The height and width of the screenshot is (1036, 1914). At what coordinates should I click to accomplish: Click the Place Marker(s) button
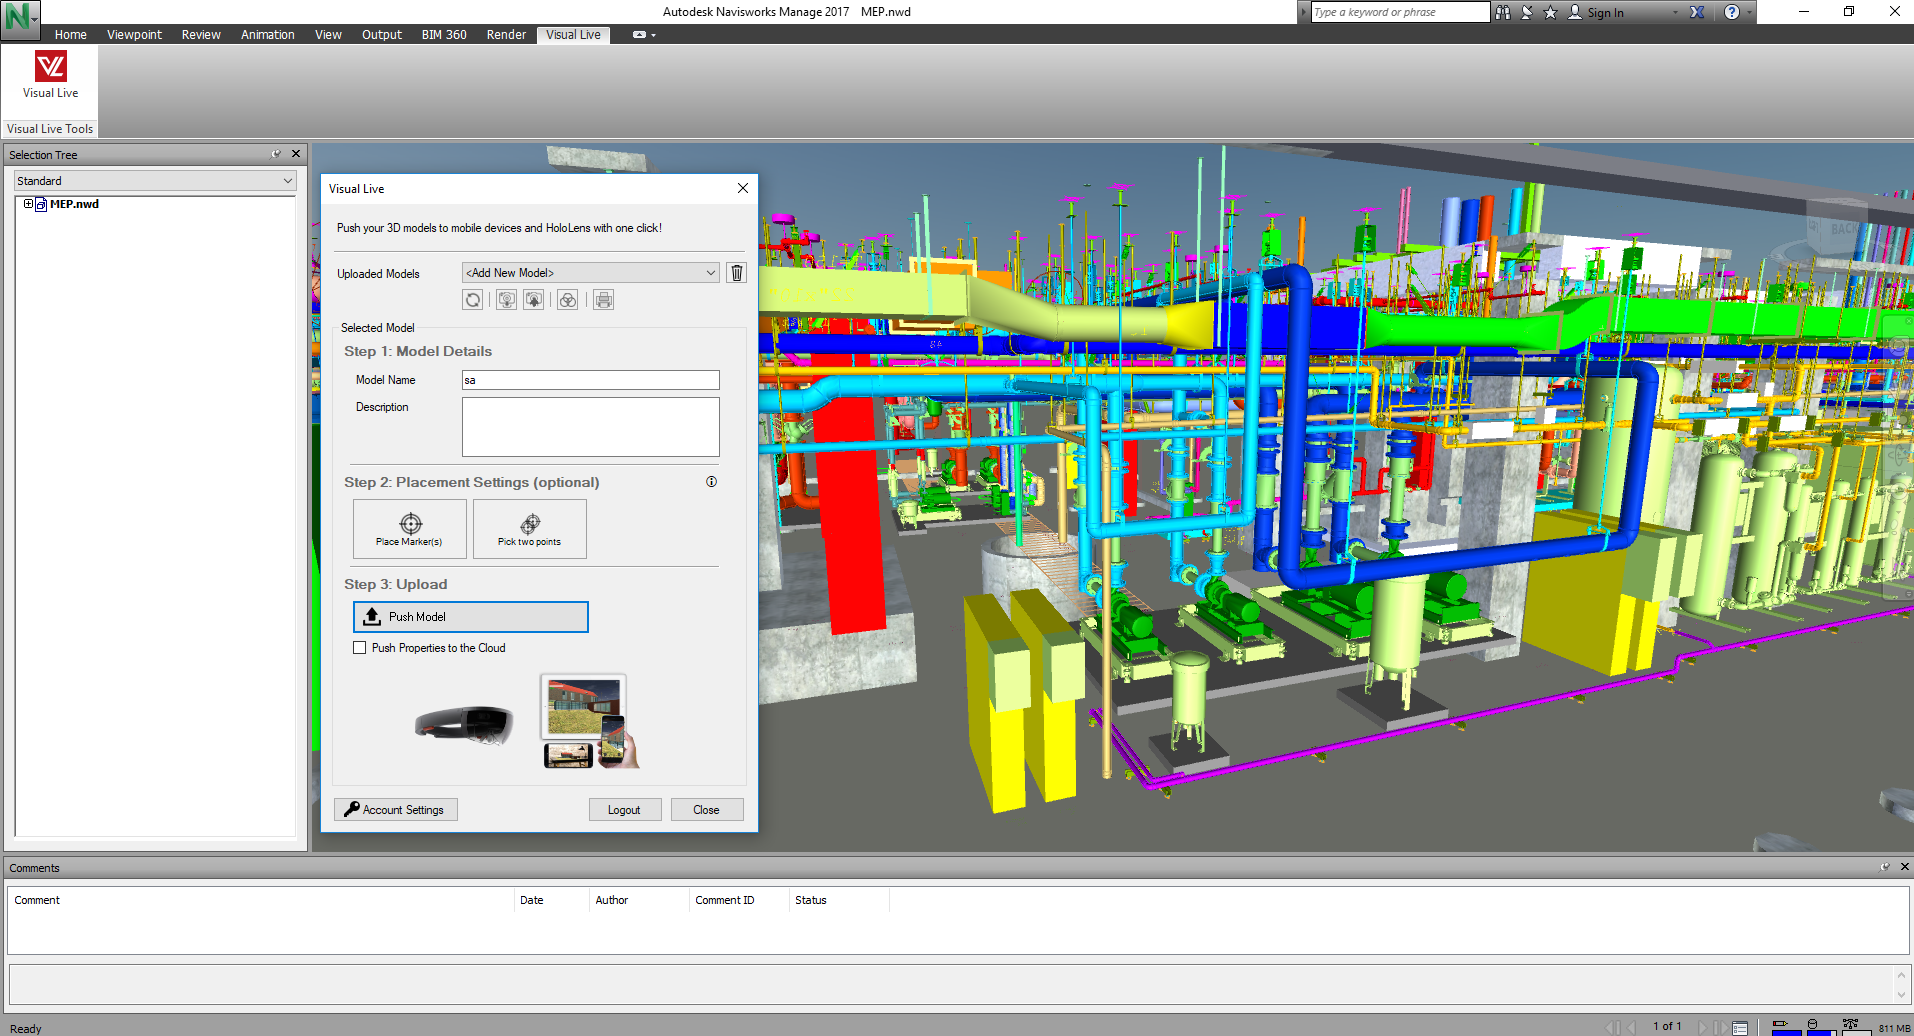(410, 529)
